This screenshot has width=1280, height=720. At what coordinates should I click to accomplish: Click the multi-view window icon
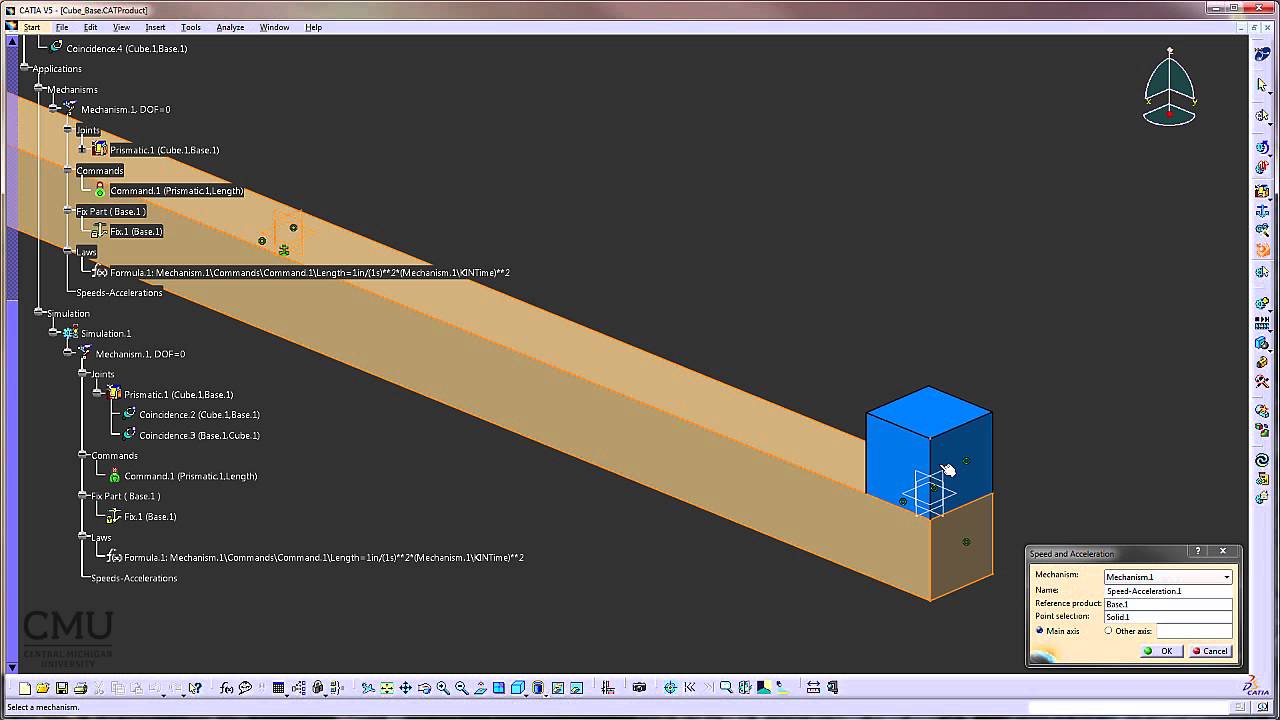point(499,688)
